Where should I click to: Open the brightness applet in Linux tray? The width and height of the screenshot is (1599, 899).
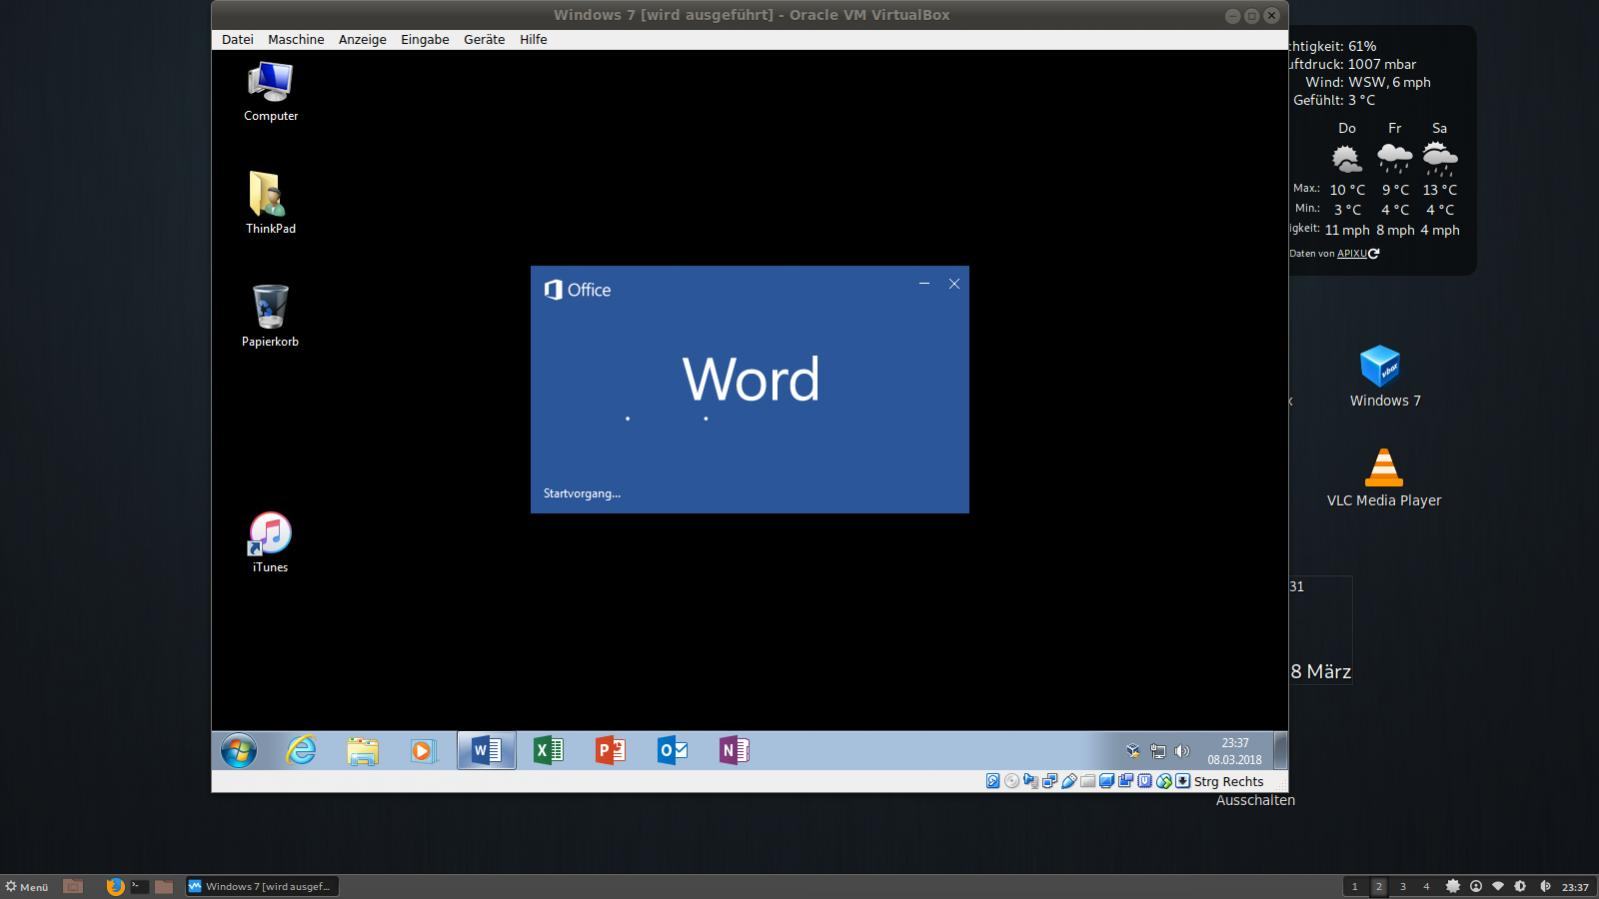(1520, 886)
